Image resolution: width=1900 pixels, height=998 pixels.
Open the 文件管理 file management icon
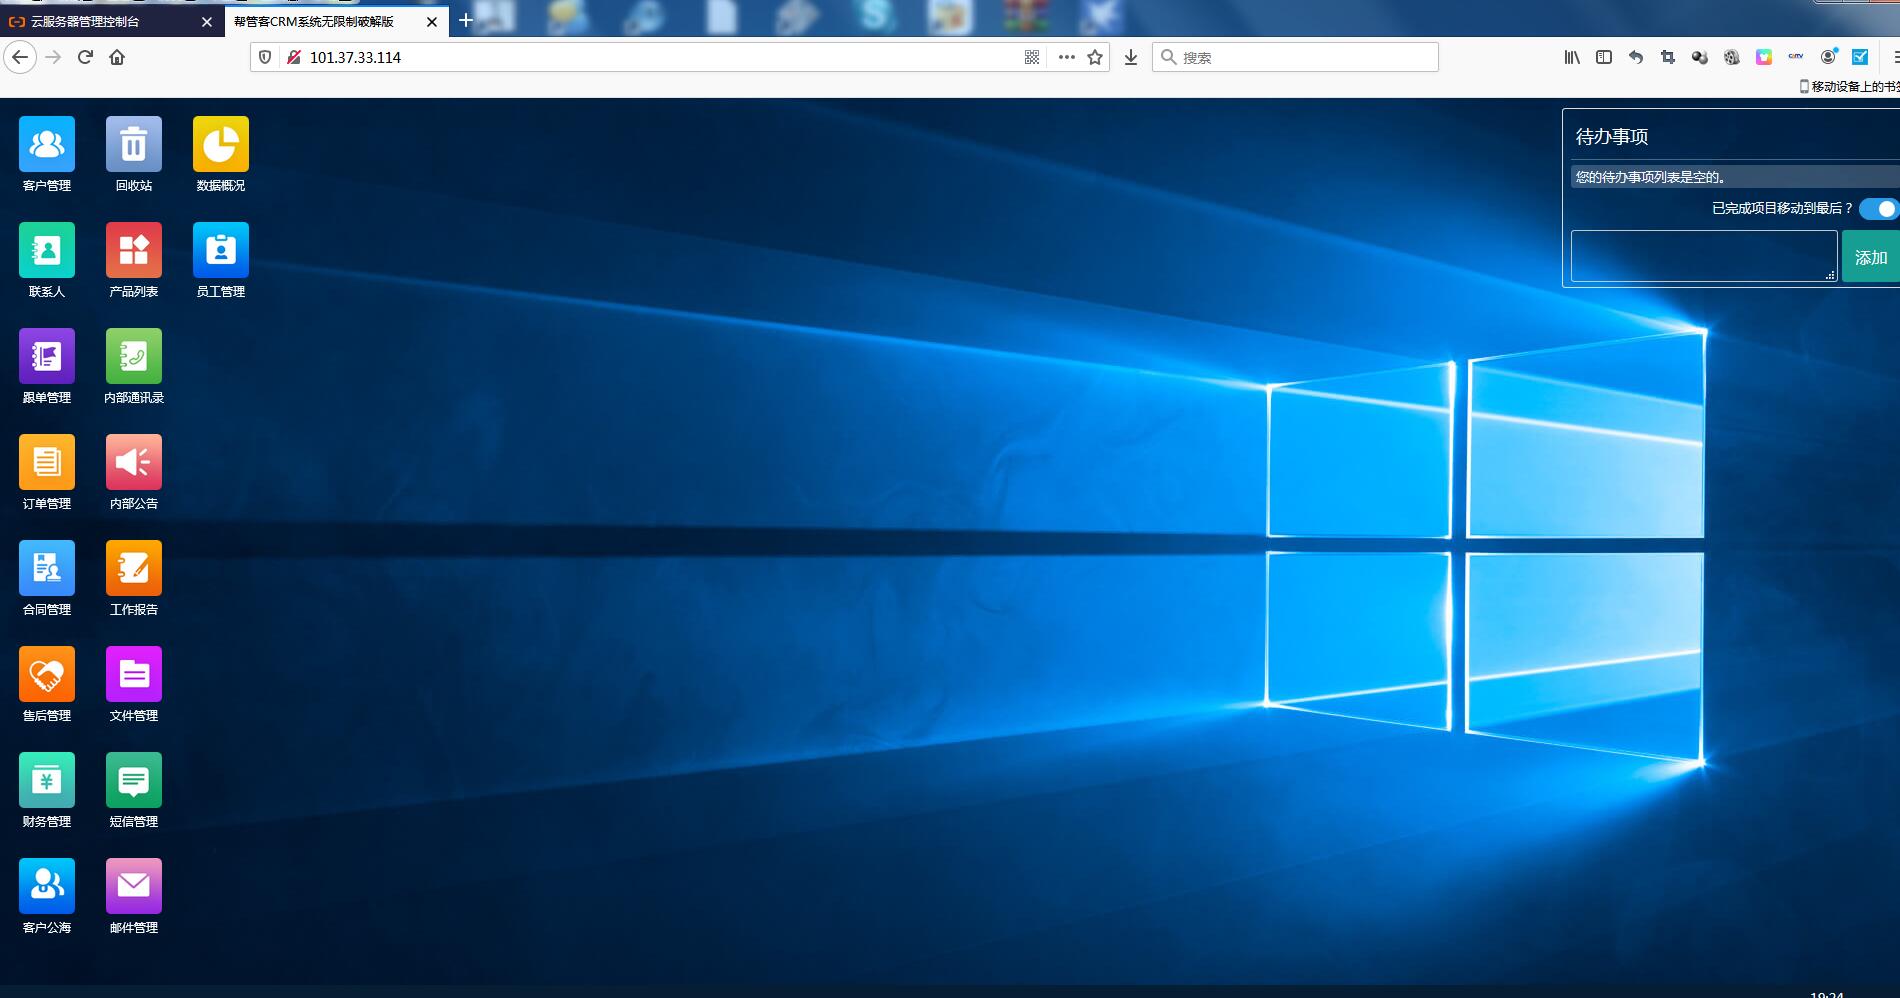[133, 675]
